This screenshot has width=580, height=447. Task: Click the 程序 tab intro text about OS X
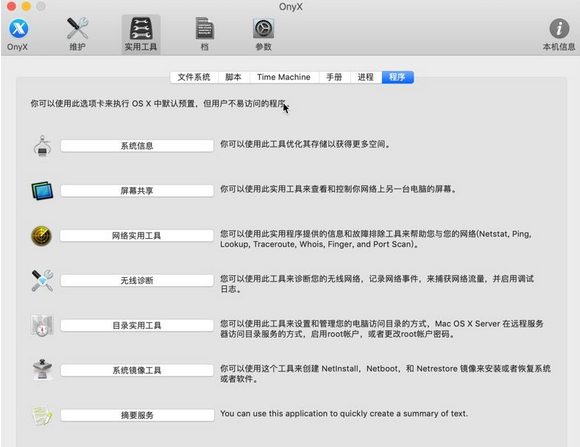click(158, 104)
